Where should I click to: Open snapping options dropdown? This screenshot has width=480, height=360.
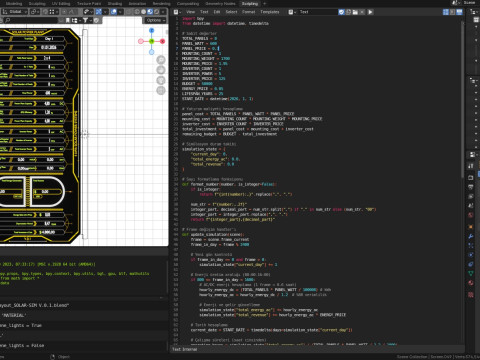[x=53, y=12]
